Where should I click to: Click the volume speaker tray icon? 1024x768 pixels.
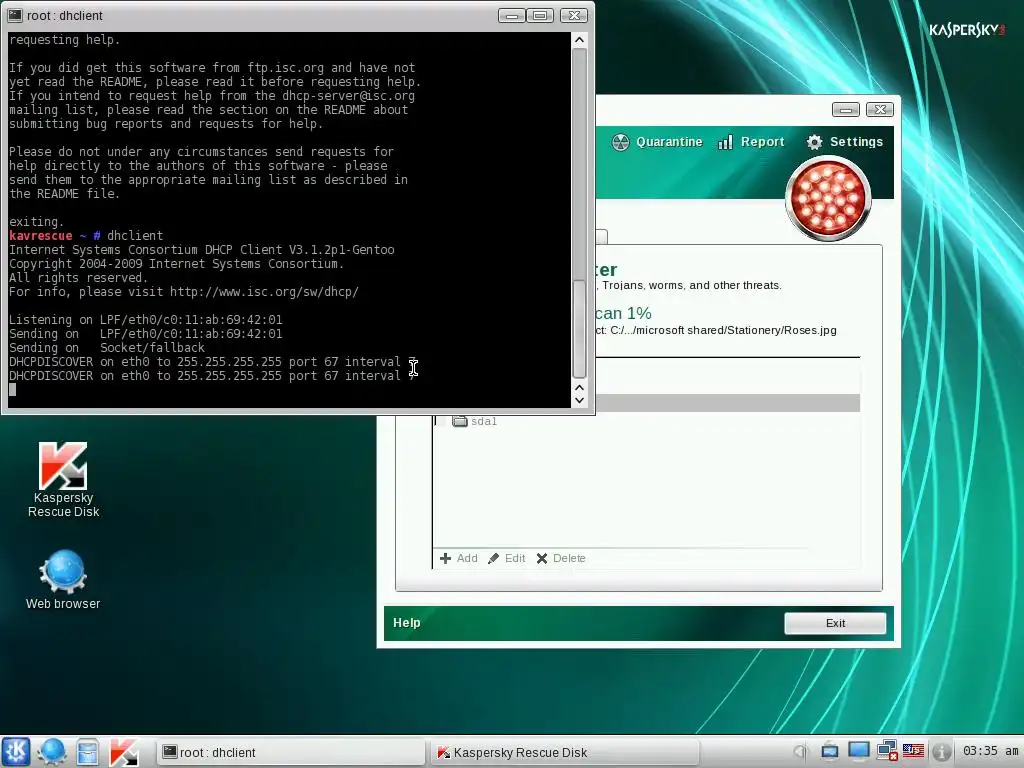tap(800, 752)
